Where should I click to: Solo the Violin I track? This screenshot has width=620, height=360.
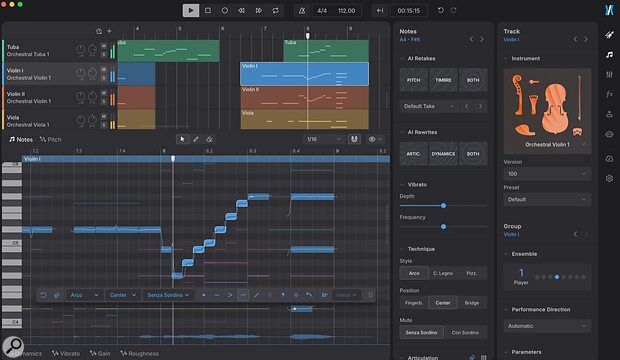click(104, 78)
